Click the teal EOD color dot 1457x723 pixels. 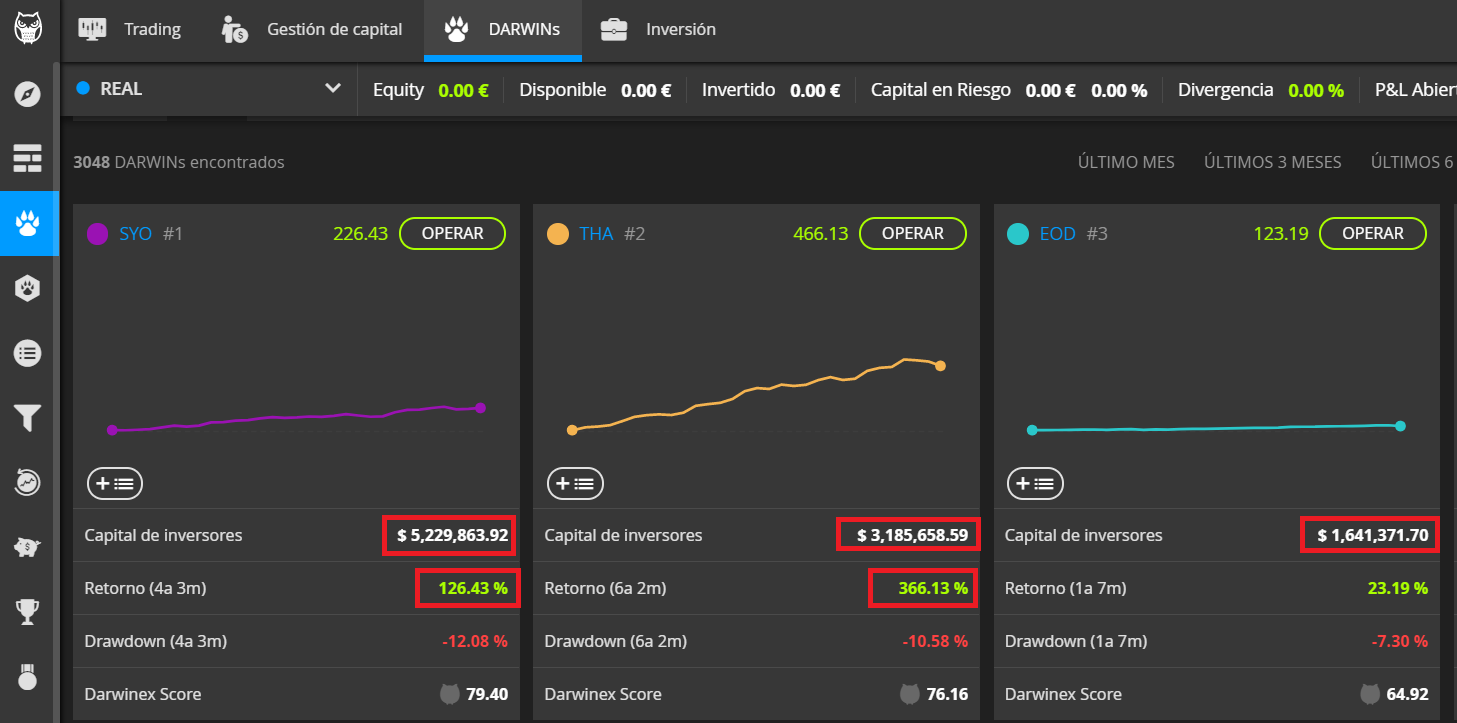coord(1017,234)
